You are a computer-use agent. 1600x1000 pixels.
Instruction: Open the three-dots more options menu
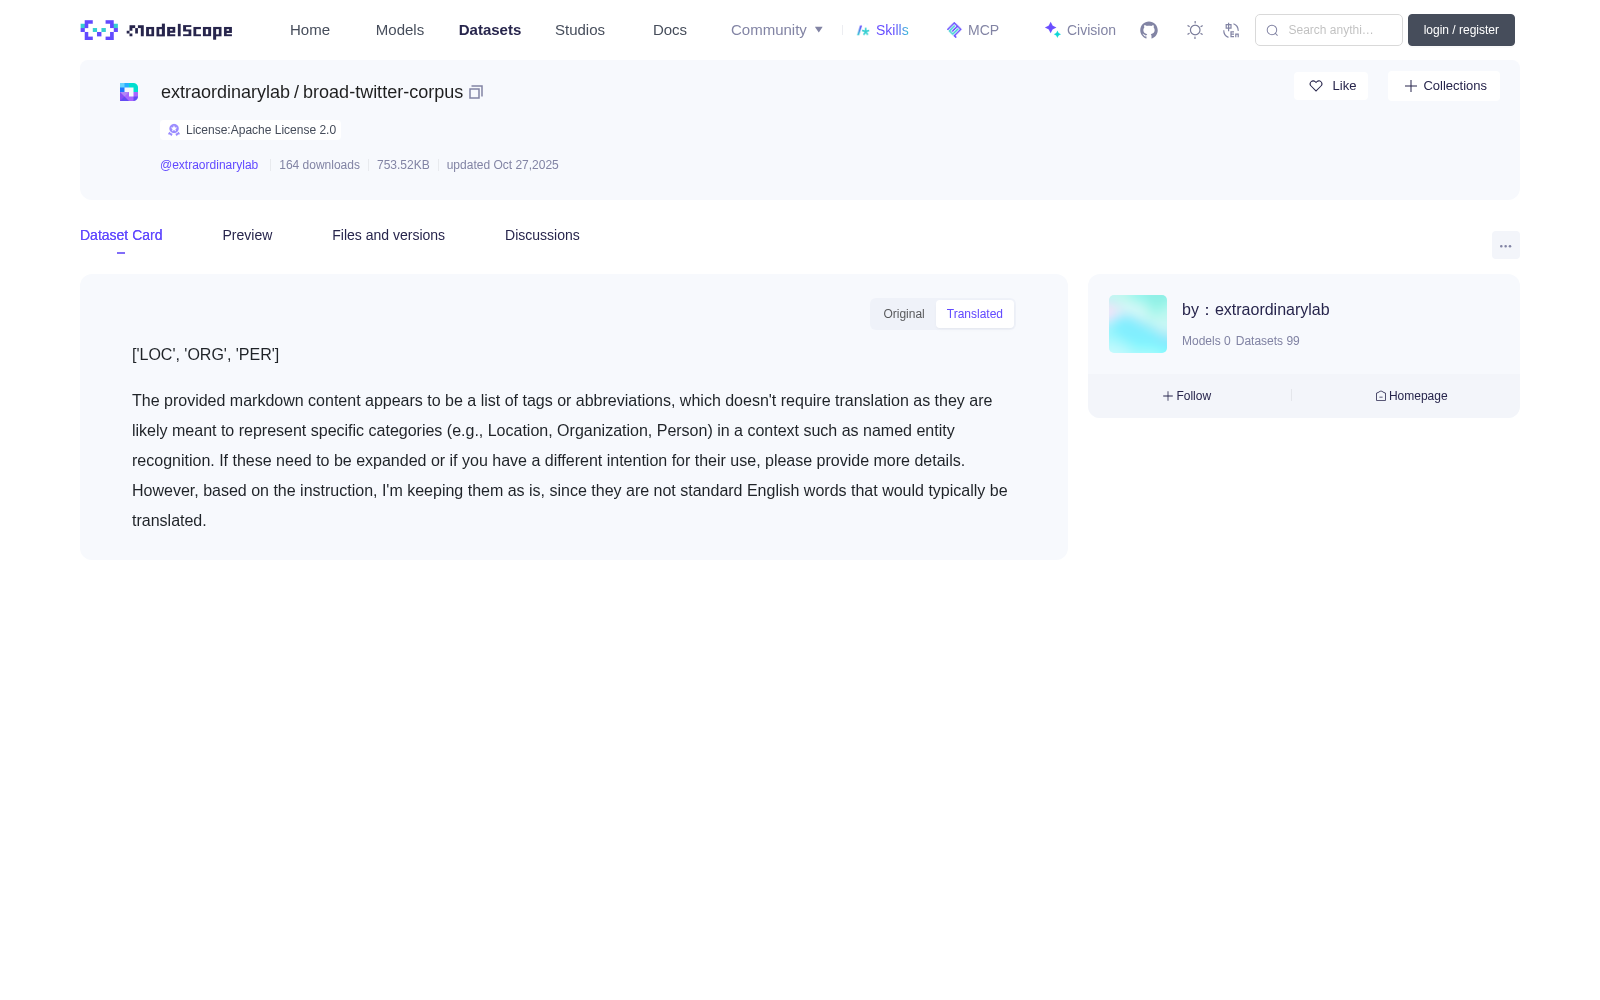point(1506,245)
